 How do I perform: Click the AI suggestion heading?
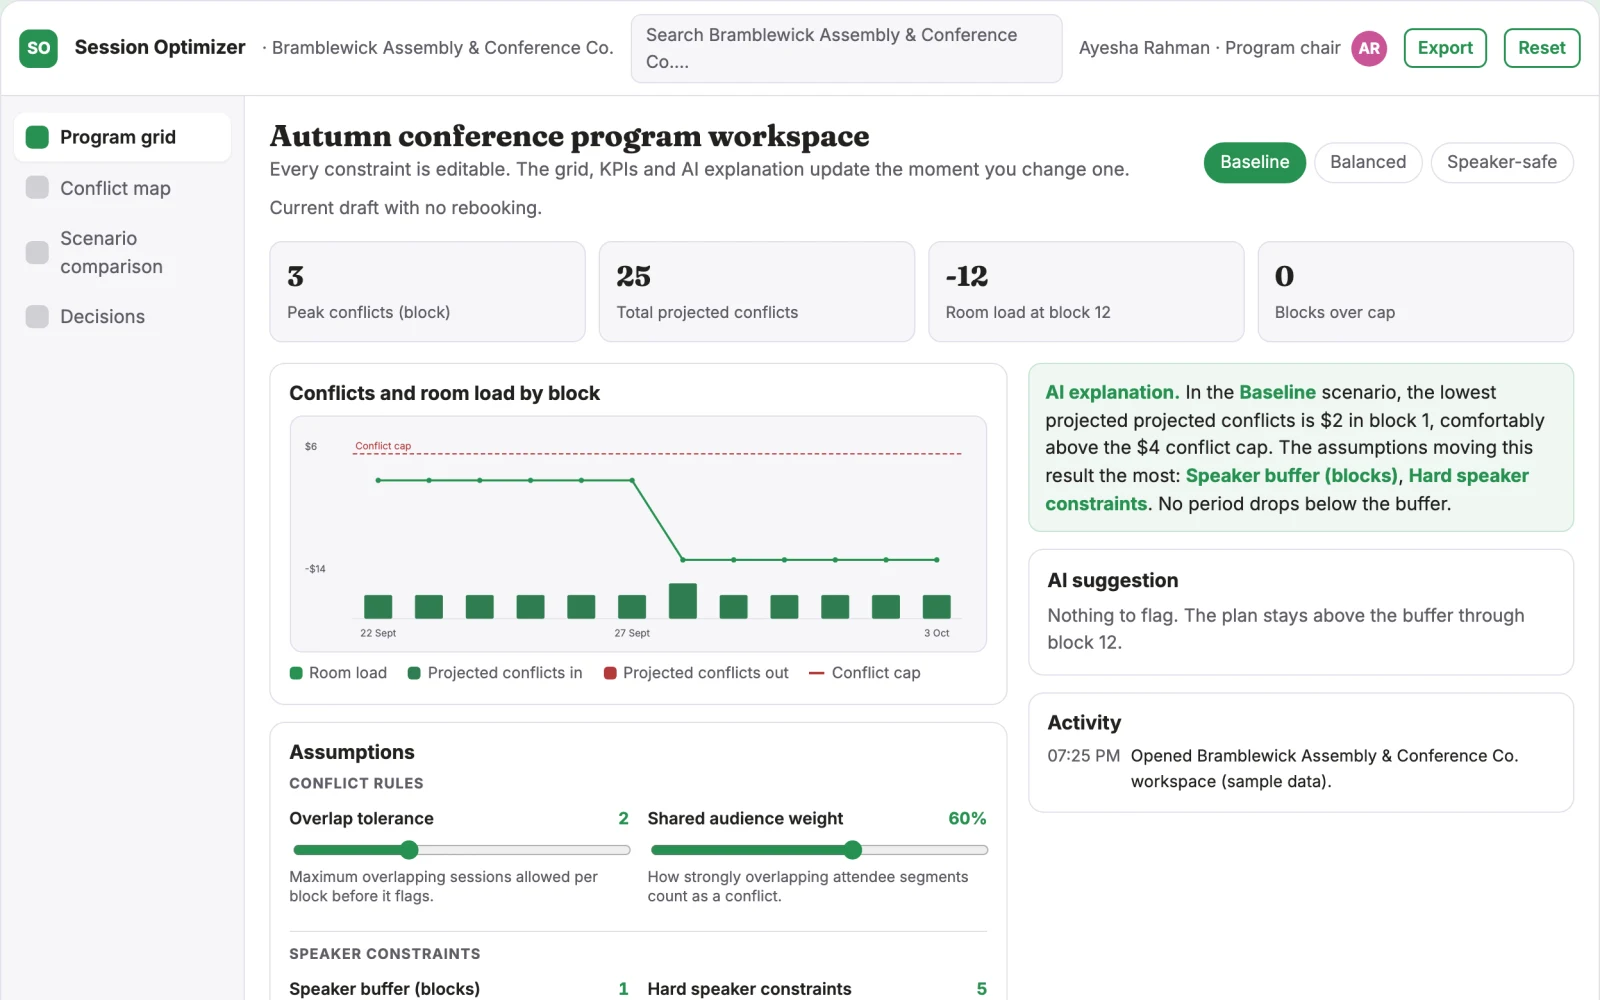pyautogui.click(x=1112, y=581)
